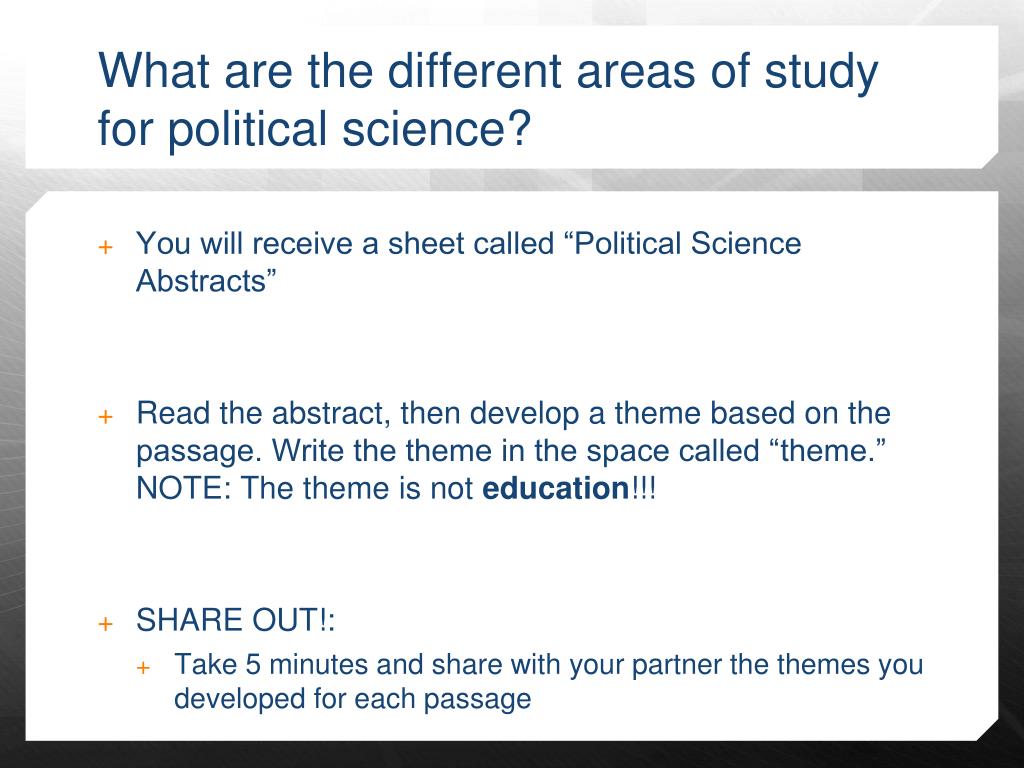Click the text "developed for each passage"

[353, 699]
